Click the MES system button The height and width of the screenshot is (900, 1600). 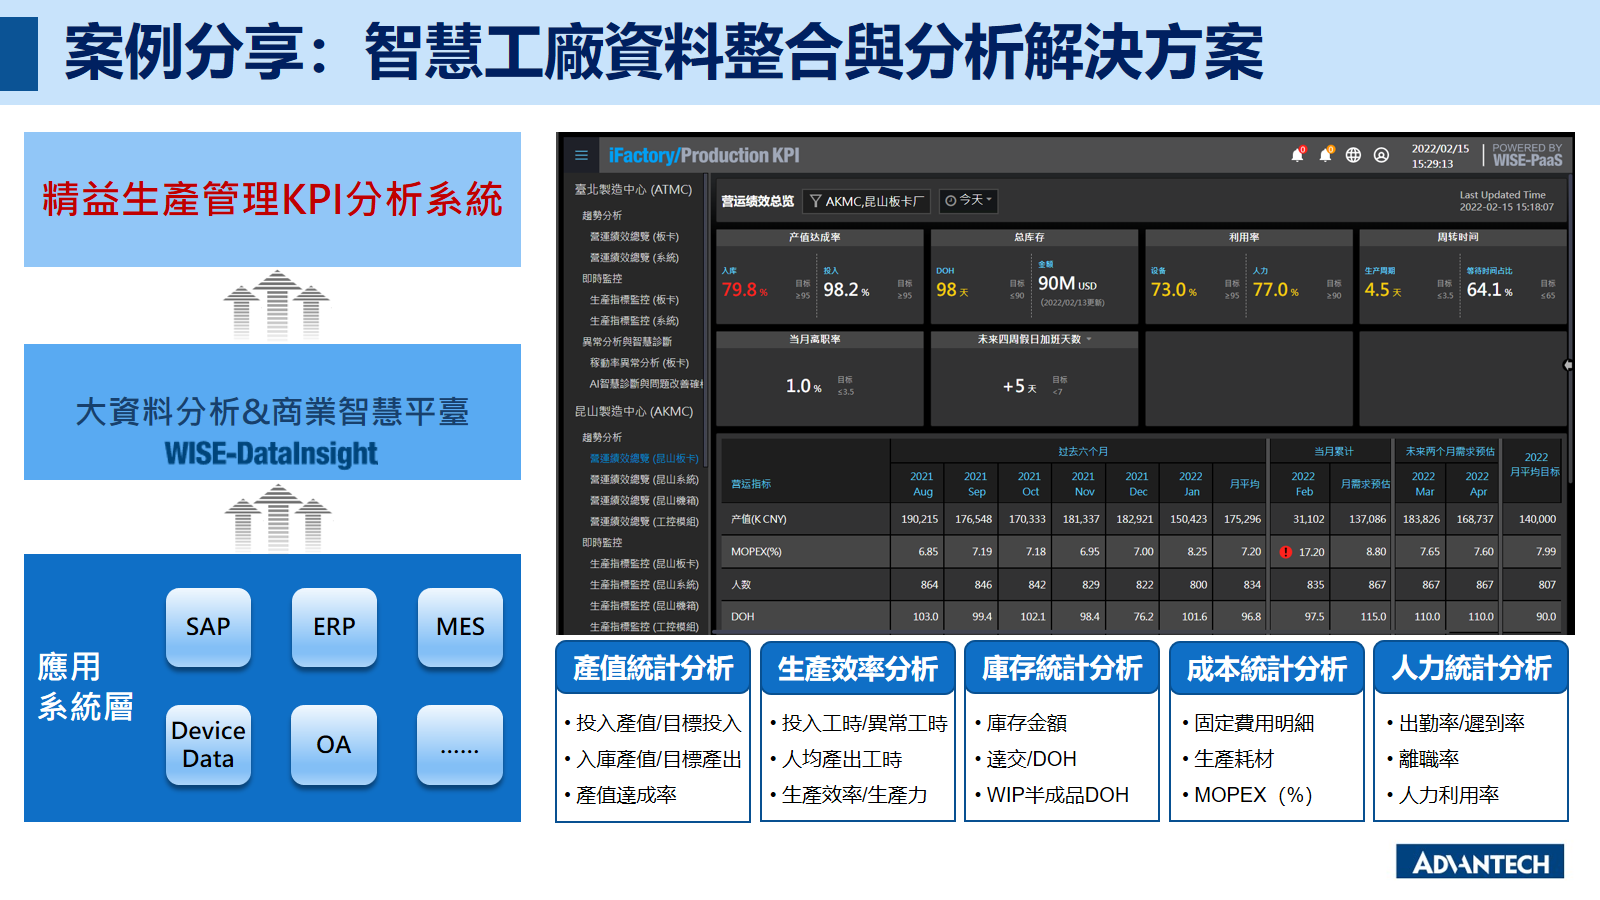click(x=460, y=627)
